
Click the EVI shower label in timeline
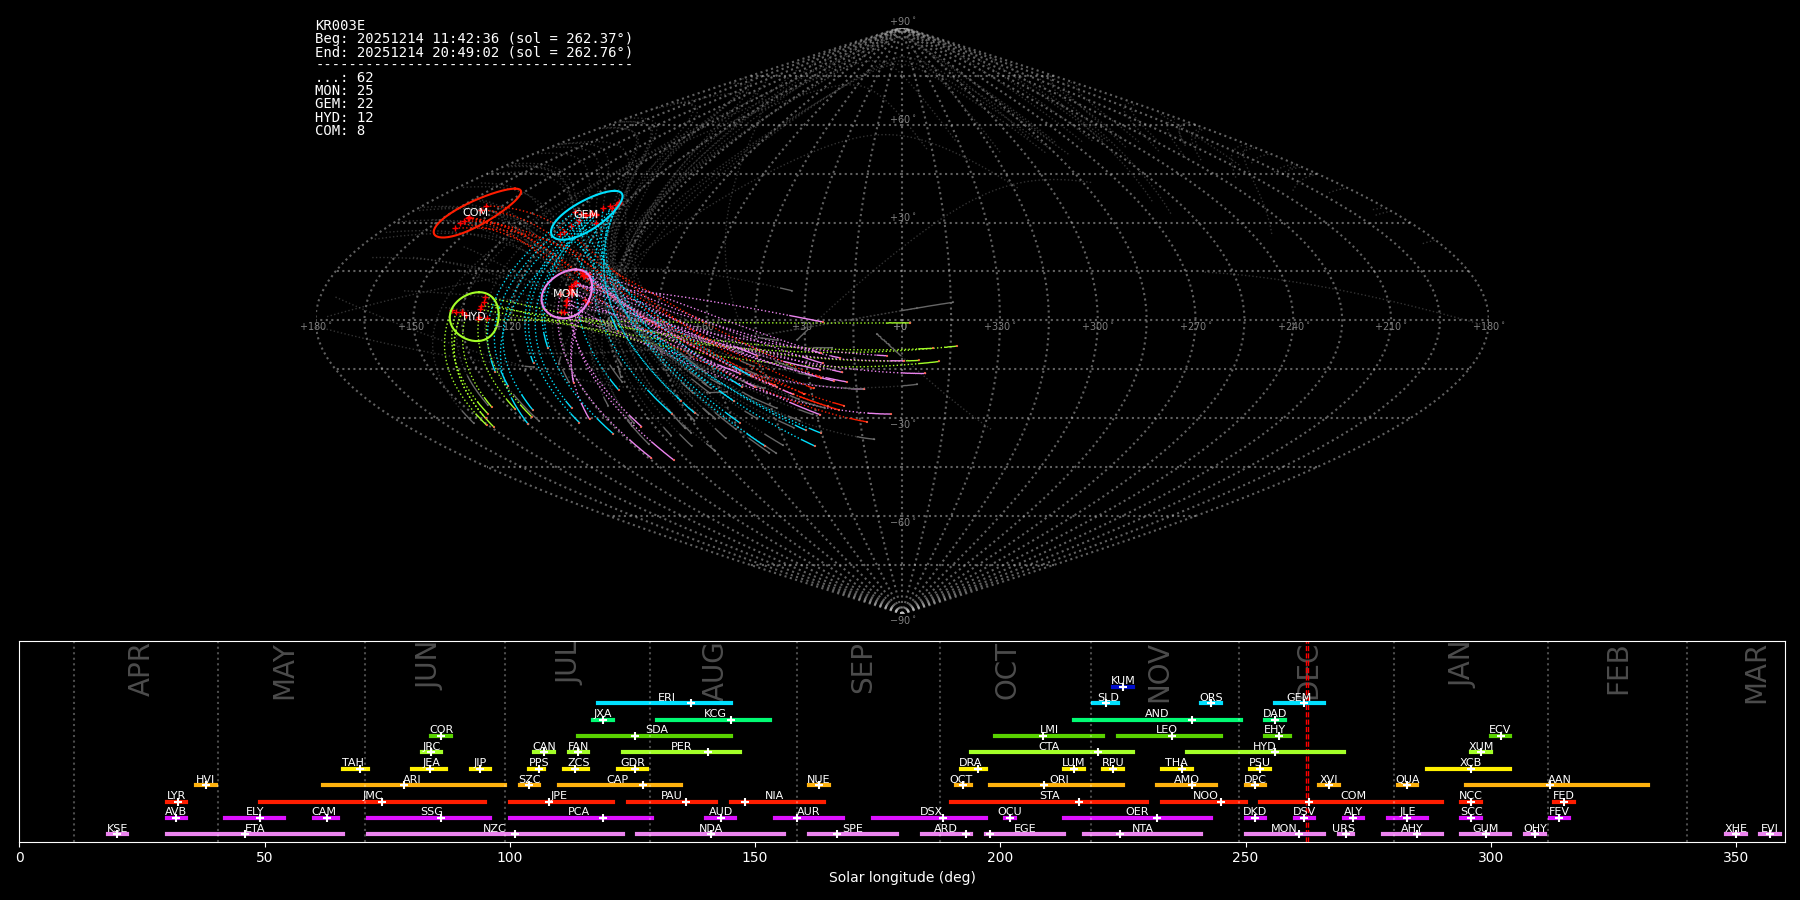(x=1769, y=829)
